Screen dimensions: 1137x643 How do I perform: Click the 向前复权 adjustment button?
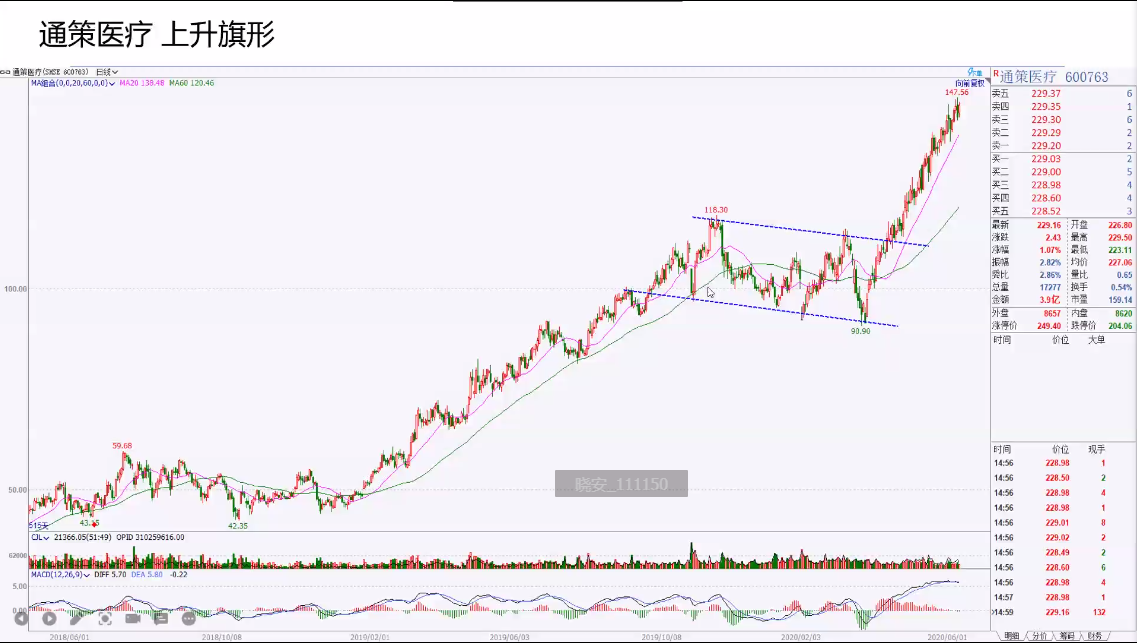[x=970, y=83]
